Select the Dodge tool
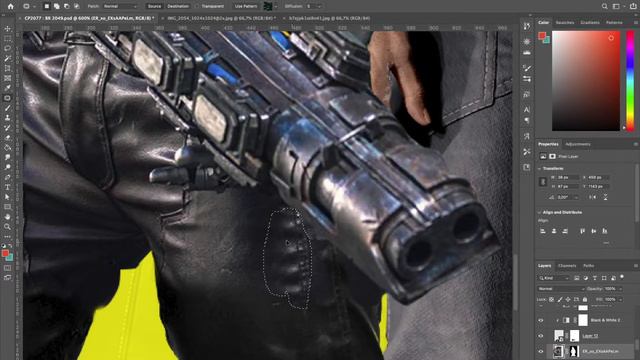This screenshot has height=360, width=640. [x=7, y=167]
